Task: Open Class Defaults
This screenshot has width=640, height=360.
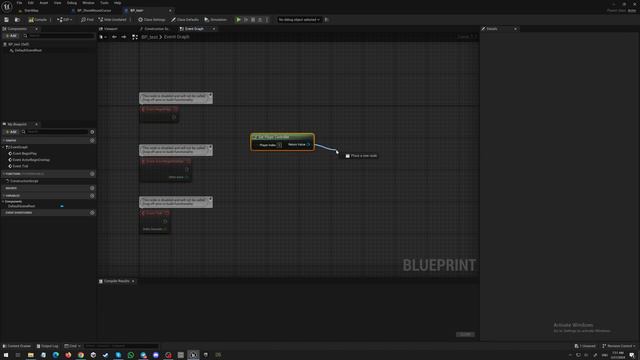Action: click(x=185, y=20)
